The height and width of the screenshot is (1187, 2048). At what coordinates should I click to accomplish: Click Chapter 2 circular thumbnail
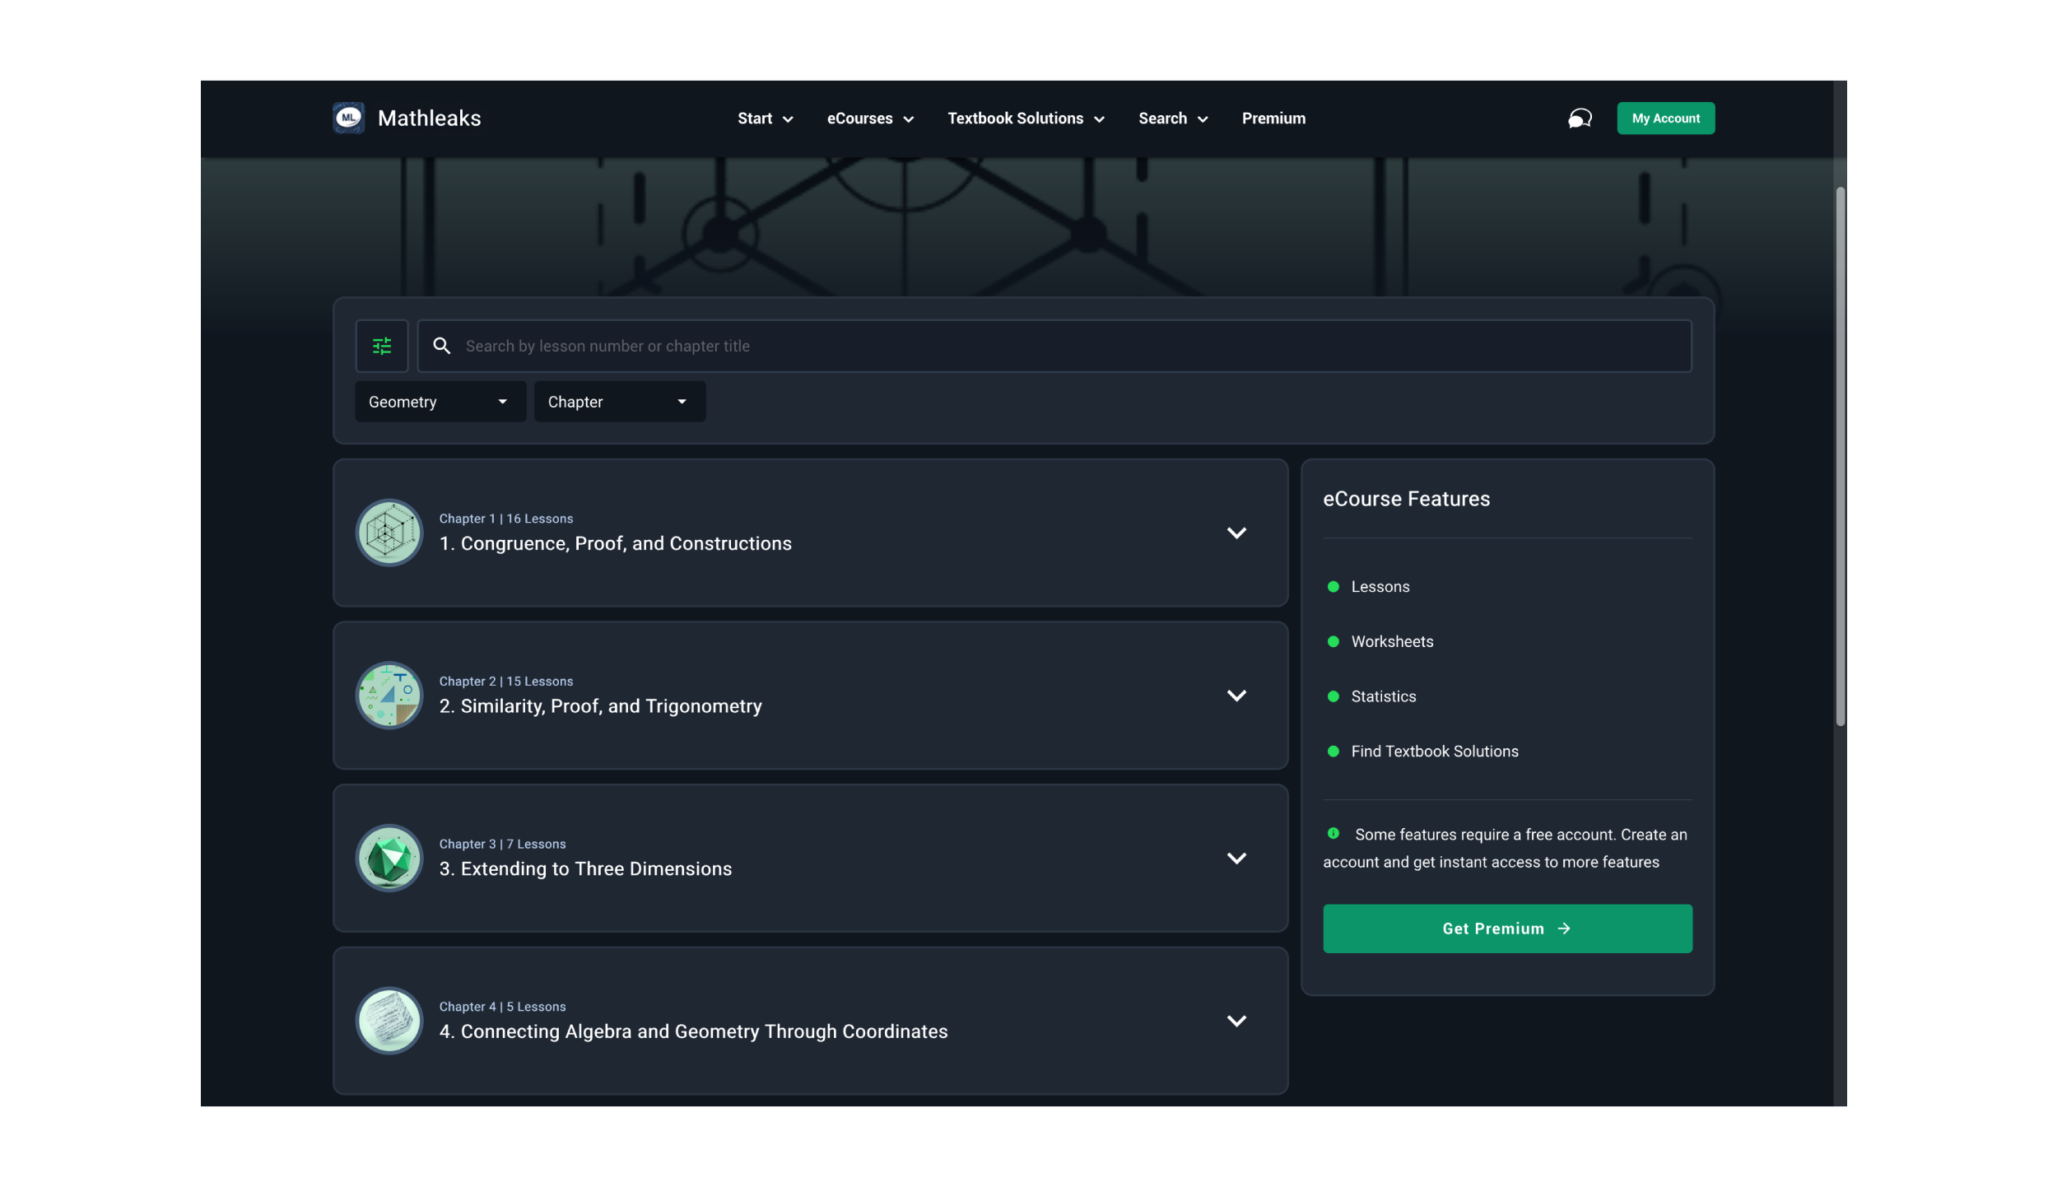[x=389, y=696]
